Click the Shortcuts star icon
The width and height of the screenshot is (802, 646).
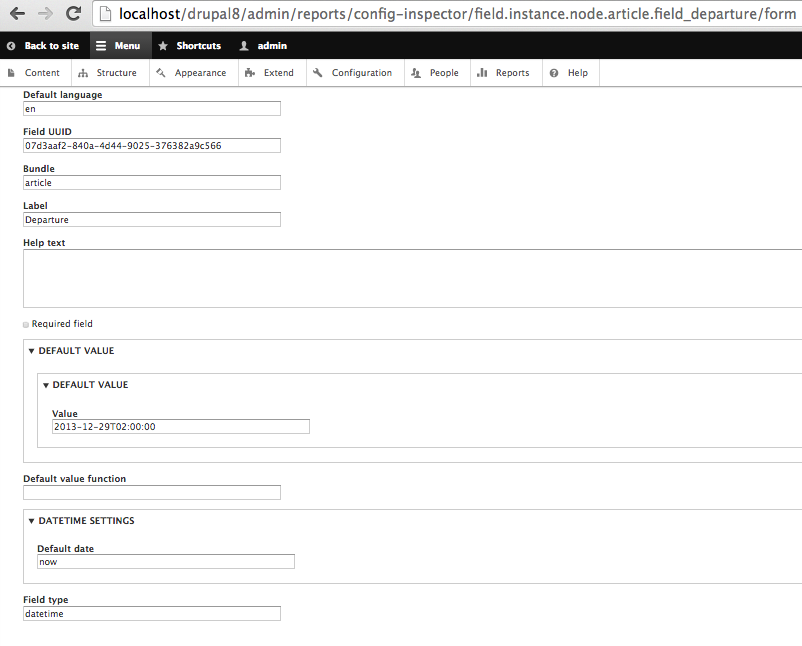coord(163,45)
